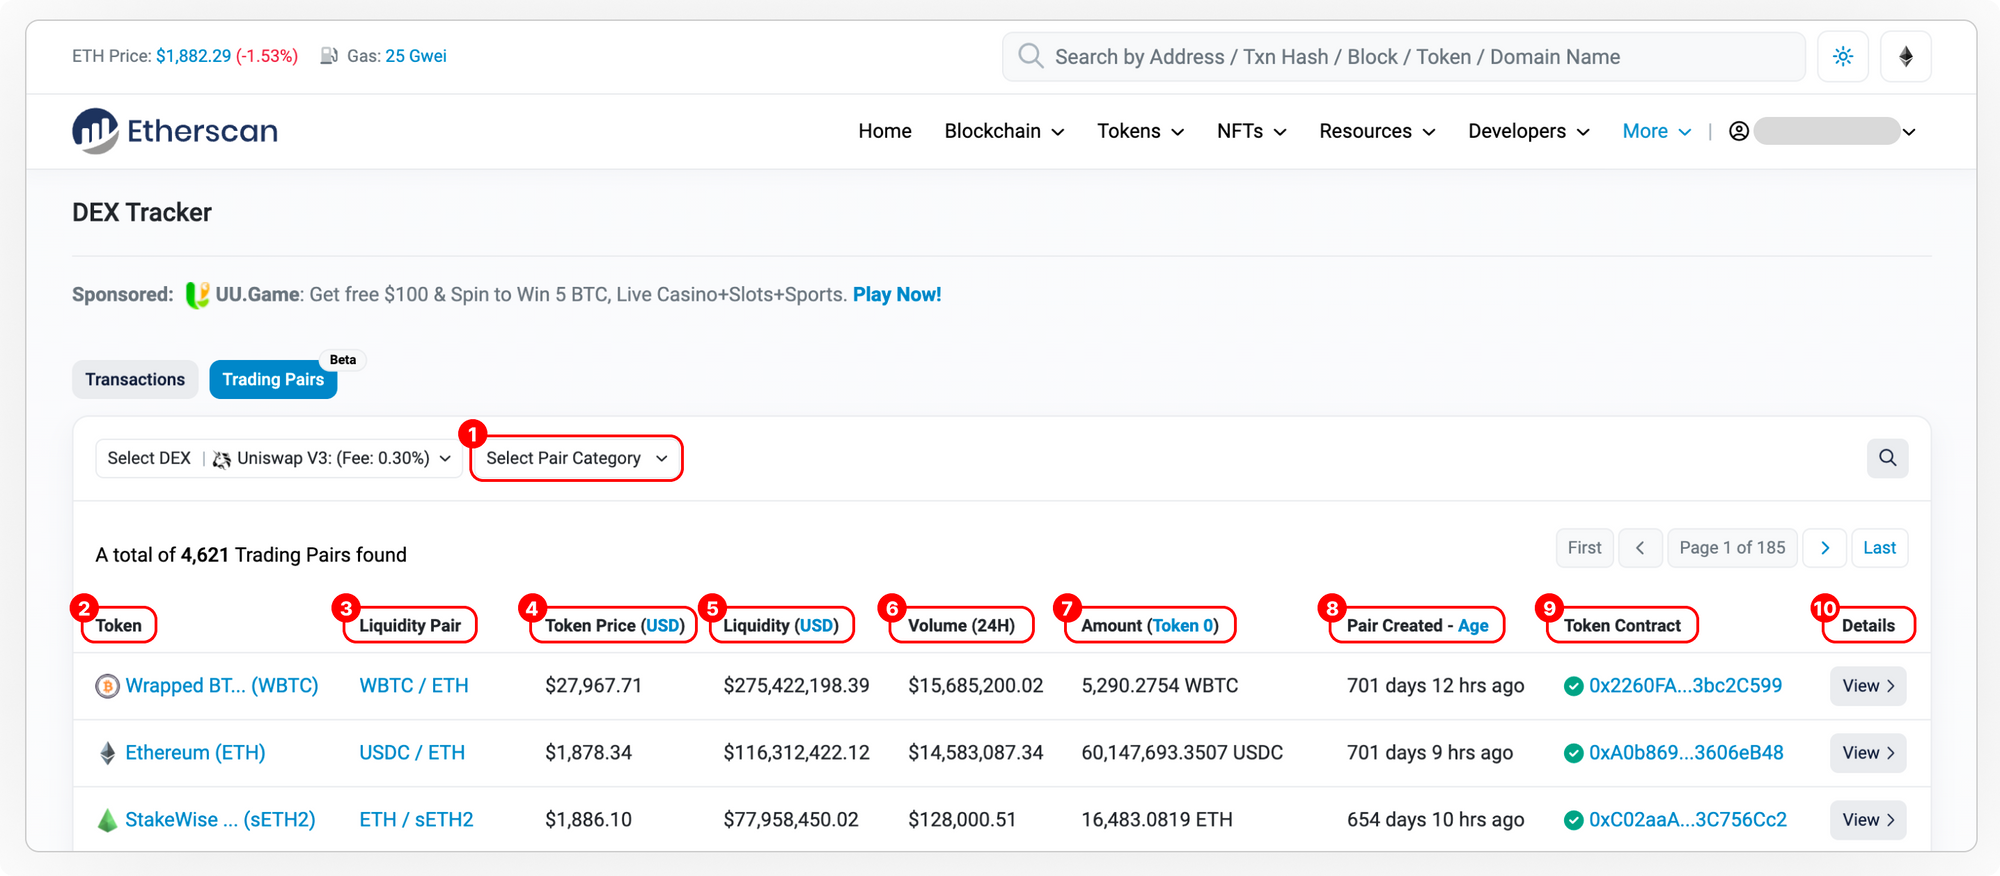Viewport: 2000px width, 876px height.
Task: Click the table search magnifier icon
Action: click(1887, 458)
